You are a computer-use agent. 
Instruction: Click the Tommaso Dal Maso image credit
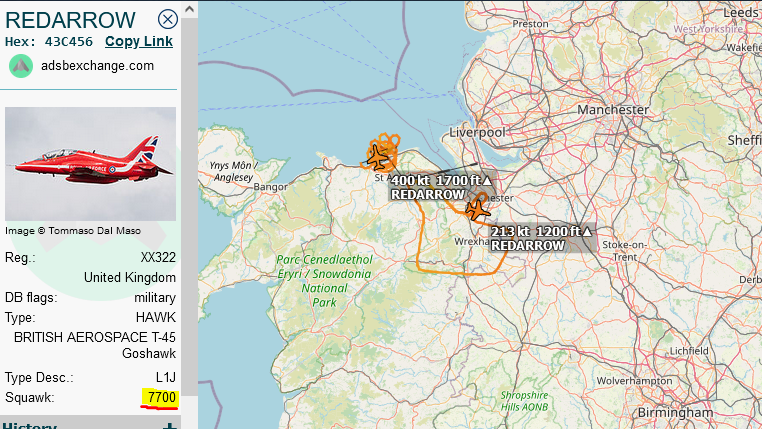pos(73,231)
